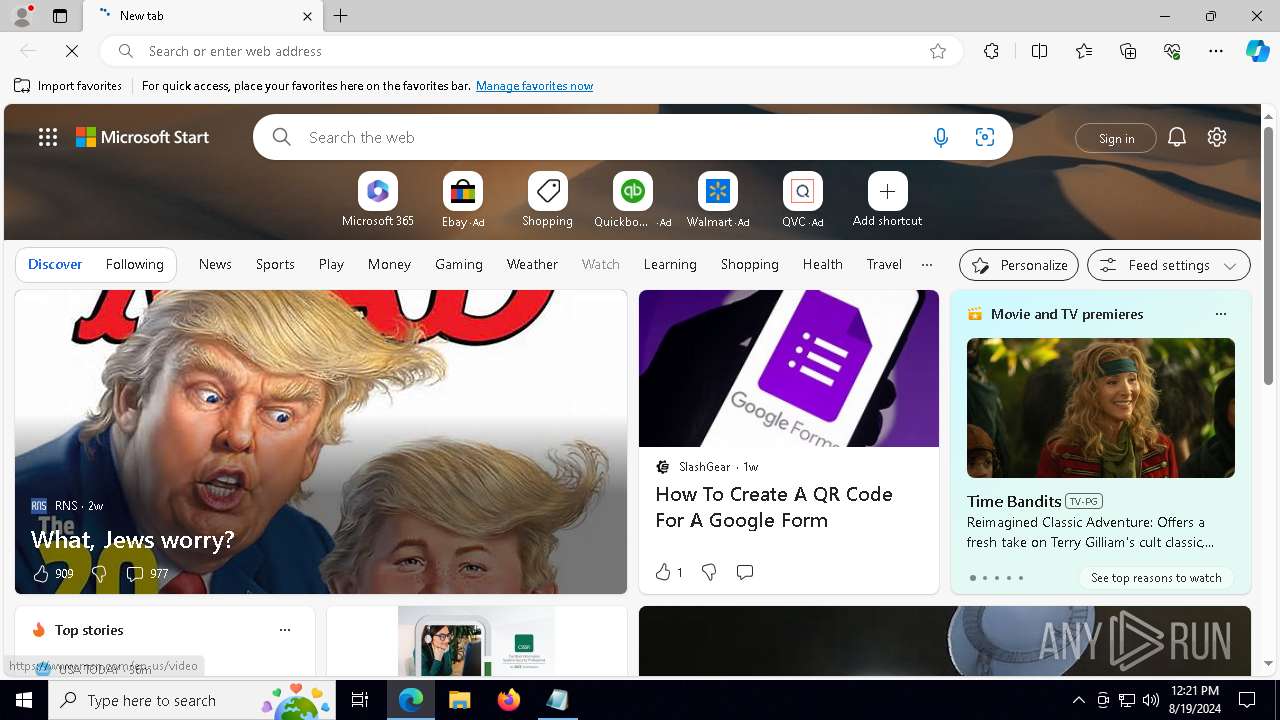Expand more feed categories ellipsis
This screenshot has width=1280, height=720.
coord(927,265)
